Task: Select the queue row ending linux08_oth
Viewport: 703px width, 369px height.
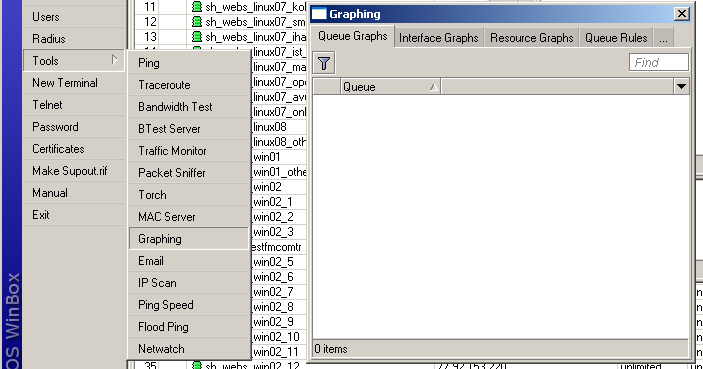Action: click(x=279, y=142)
